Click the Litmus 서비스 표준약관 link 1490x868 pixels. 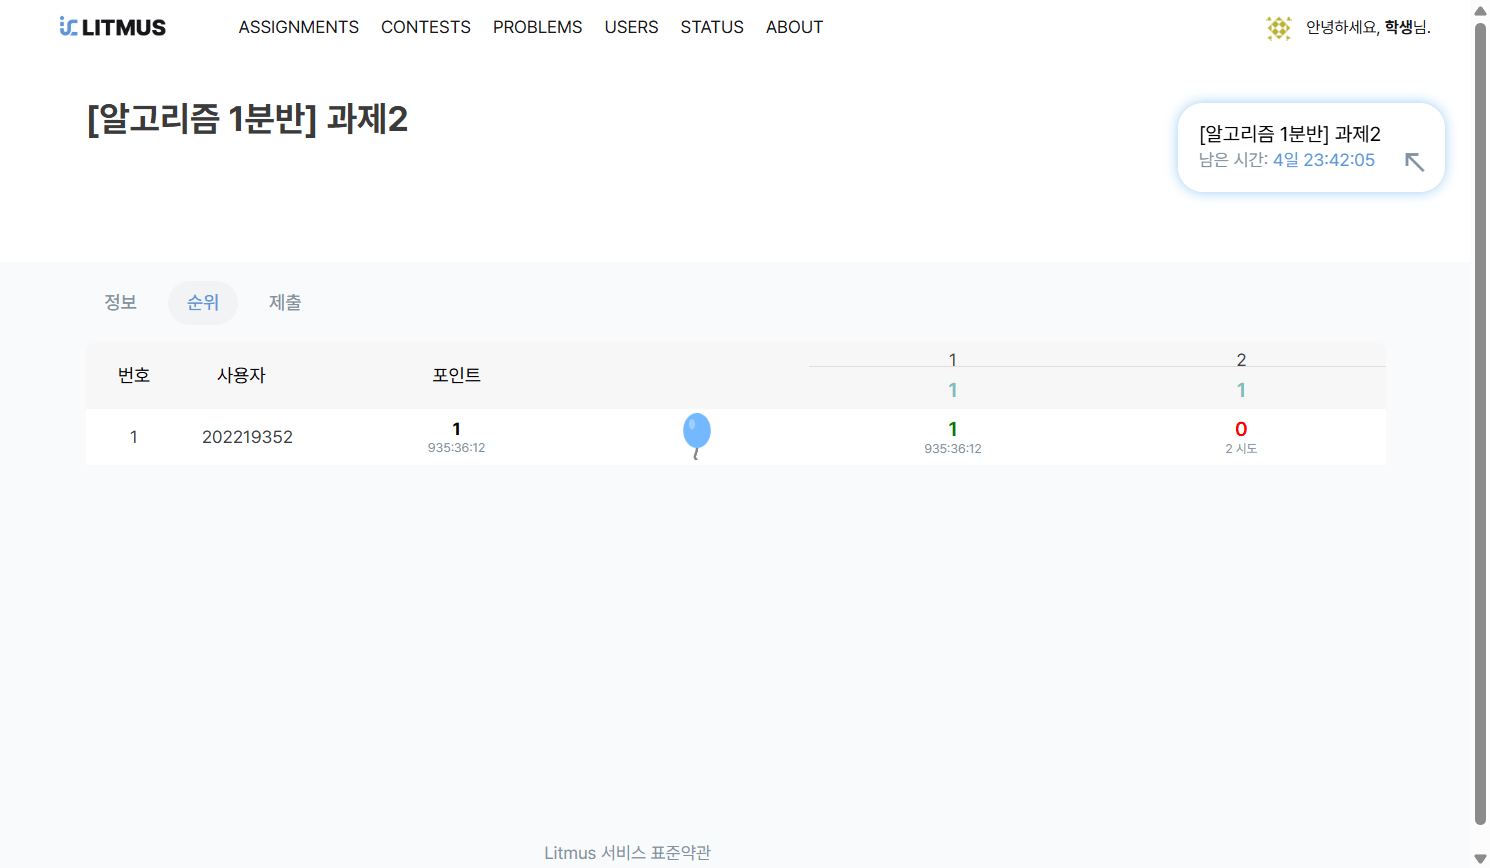pyautogui.click(x=627, y=852)
